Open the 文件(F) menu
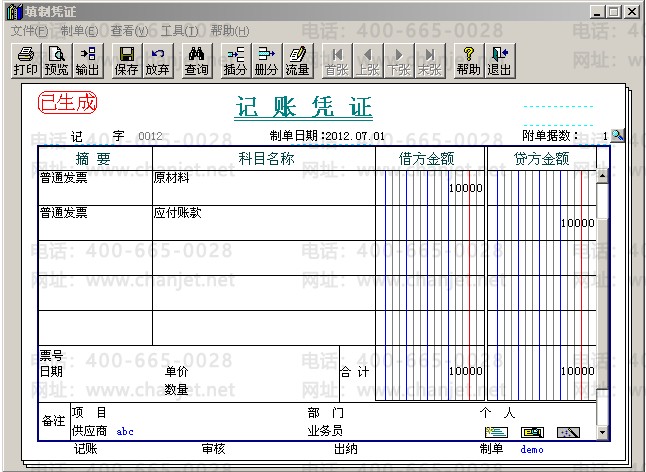Viewport: 646px width, 472px height. (29, 31)
